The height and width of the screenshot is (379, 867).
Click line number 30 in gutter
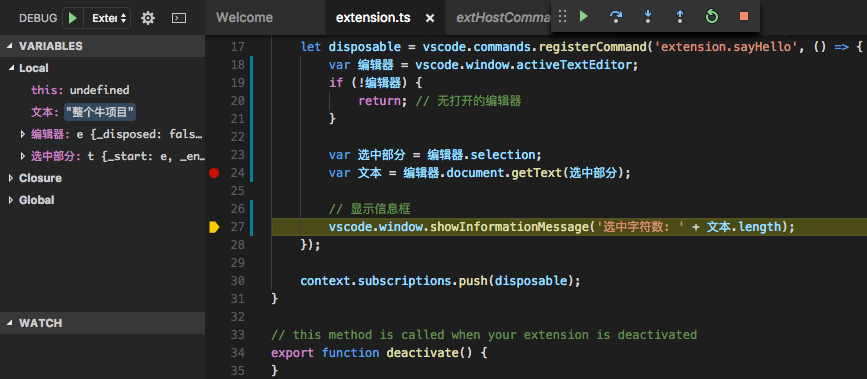click(x=237, y=281)
